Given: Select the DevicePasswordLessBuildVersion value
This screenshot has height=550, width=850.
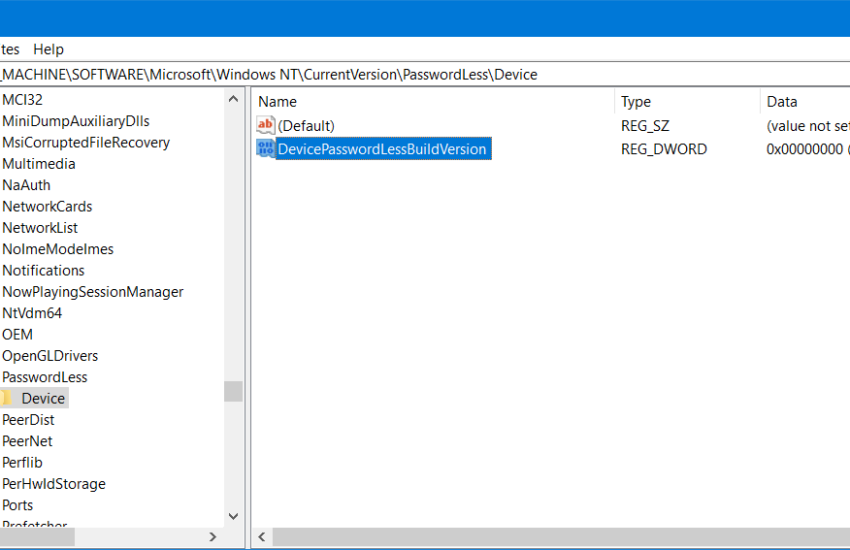Looking at the screenshot, I should pyautogui.click(x=382, y=149).
